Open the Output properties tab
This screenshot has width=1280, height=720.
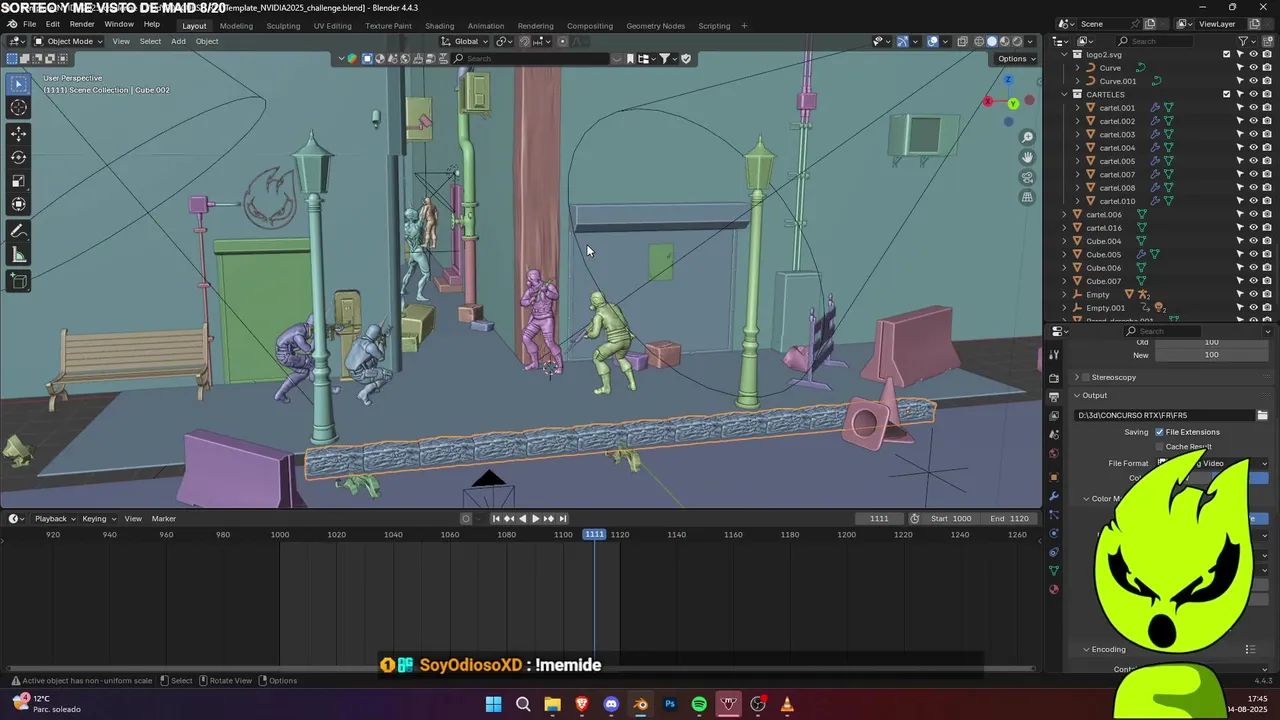point(1054,397)
